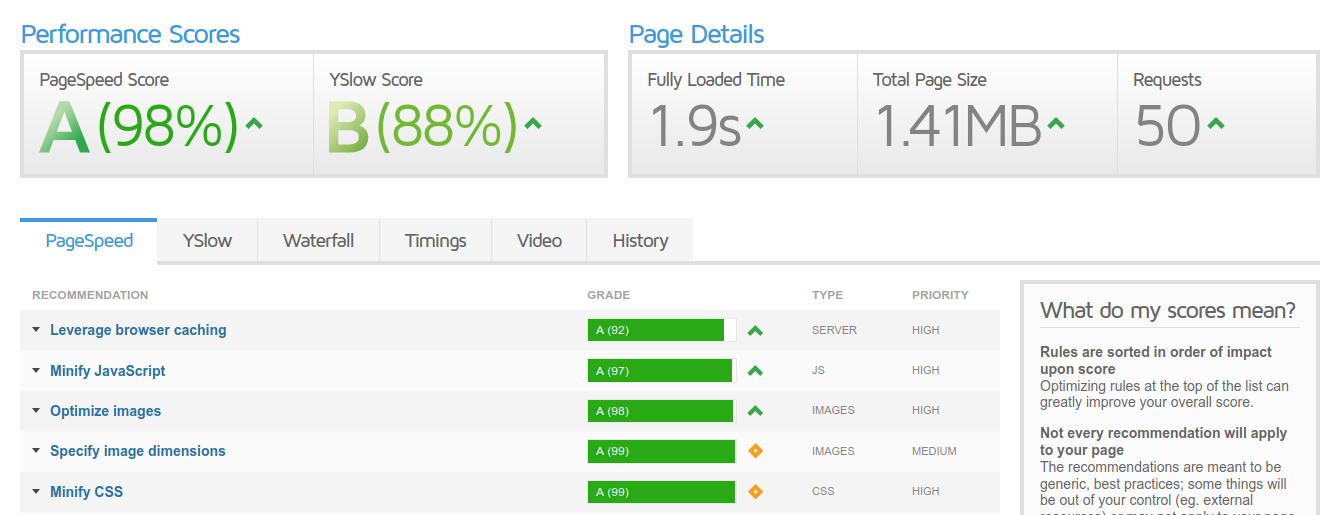The image size is (1340, 515).
Task: Click the 1.41MB total page size value
Action: [x=958, y=127]
